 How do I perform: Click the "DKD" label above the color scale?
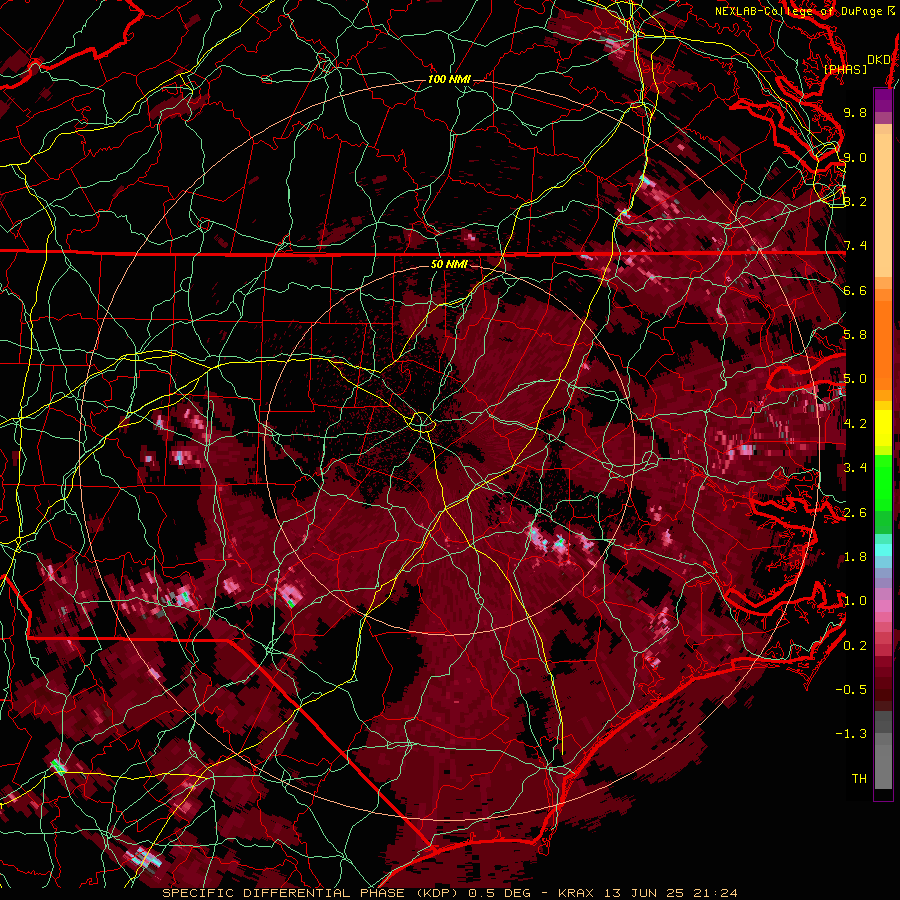(878, 60)
